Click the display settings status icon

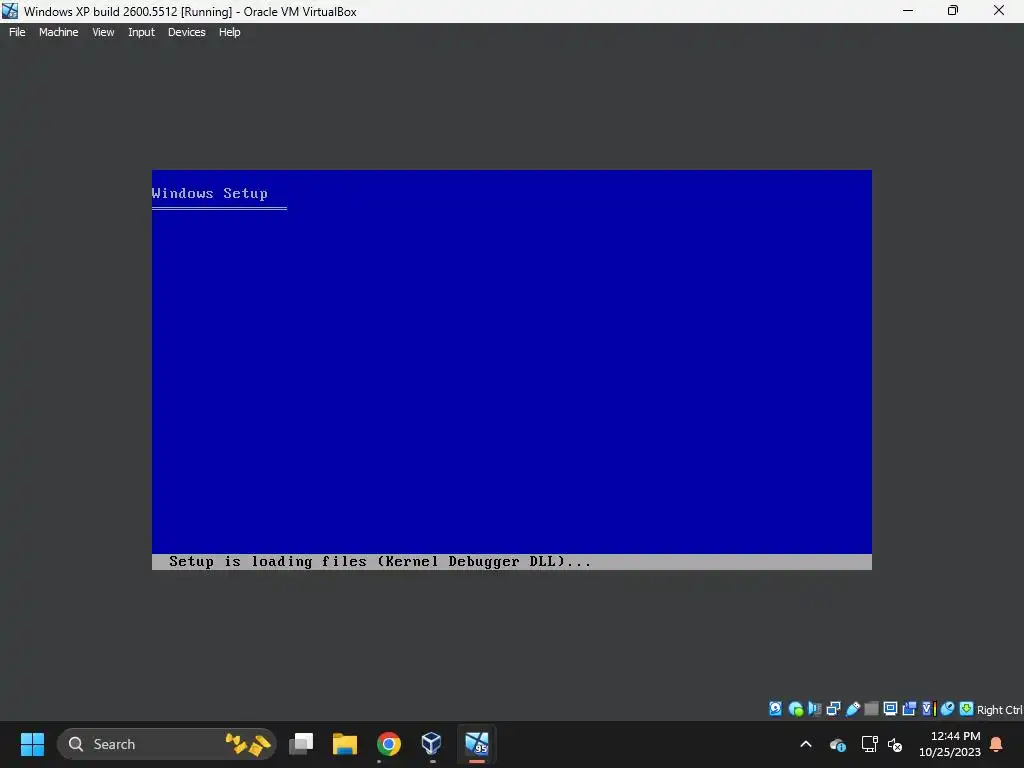[x=890, y=709]
